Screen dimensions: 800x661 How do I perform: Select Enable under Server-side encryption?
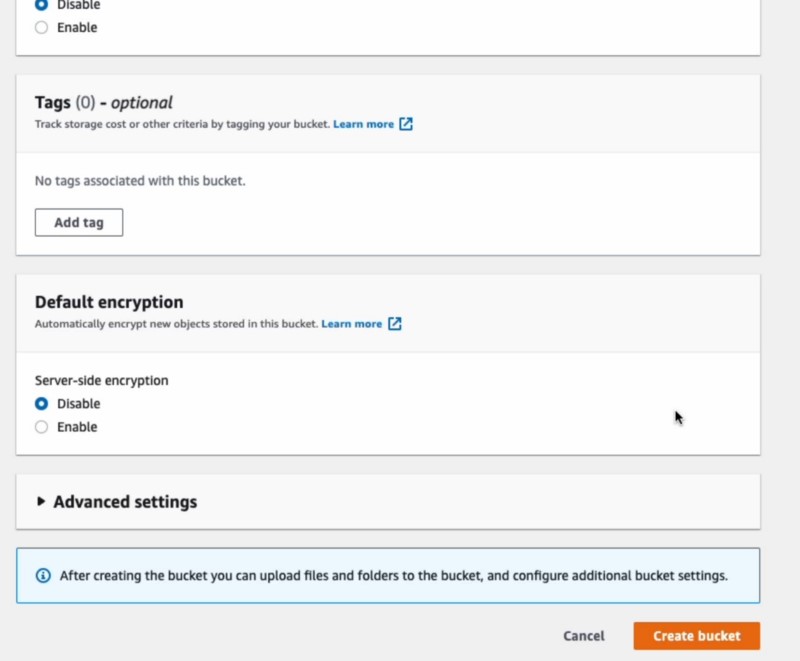41,427
